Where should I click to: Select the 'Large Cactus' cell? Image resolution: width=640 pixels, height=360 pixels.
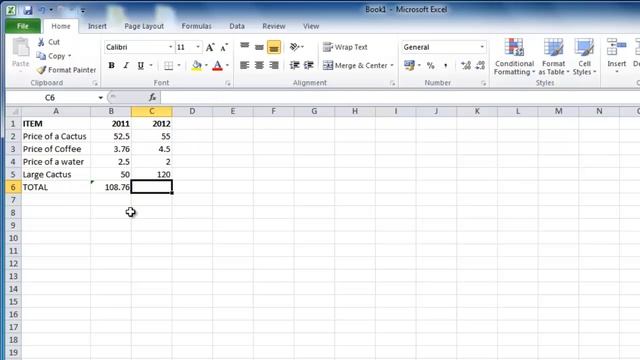[56, 175]
